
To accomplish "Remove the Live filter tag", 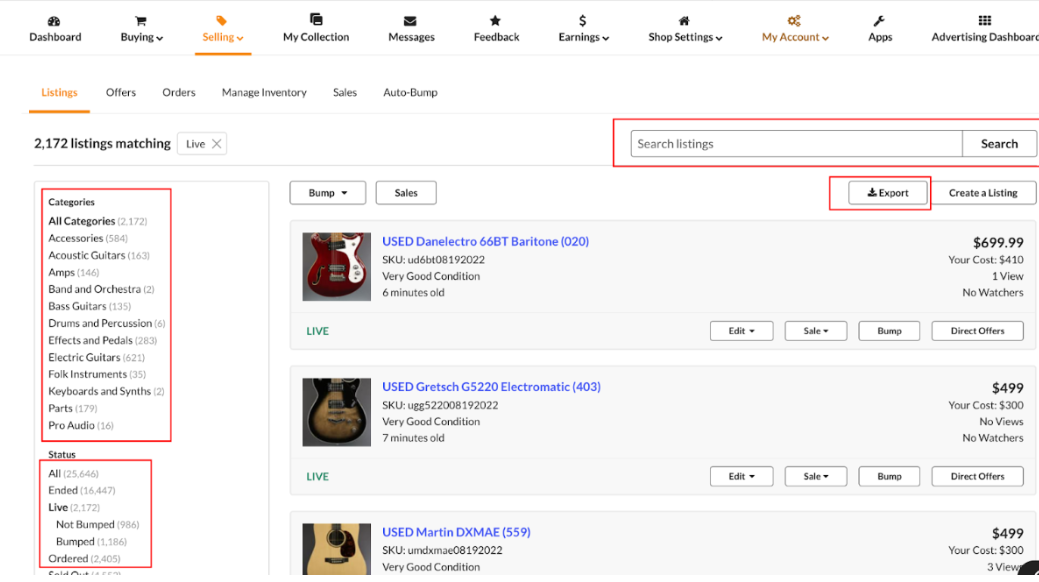I will click(216, 144).
